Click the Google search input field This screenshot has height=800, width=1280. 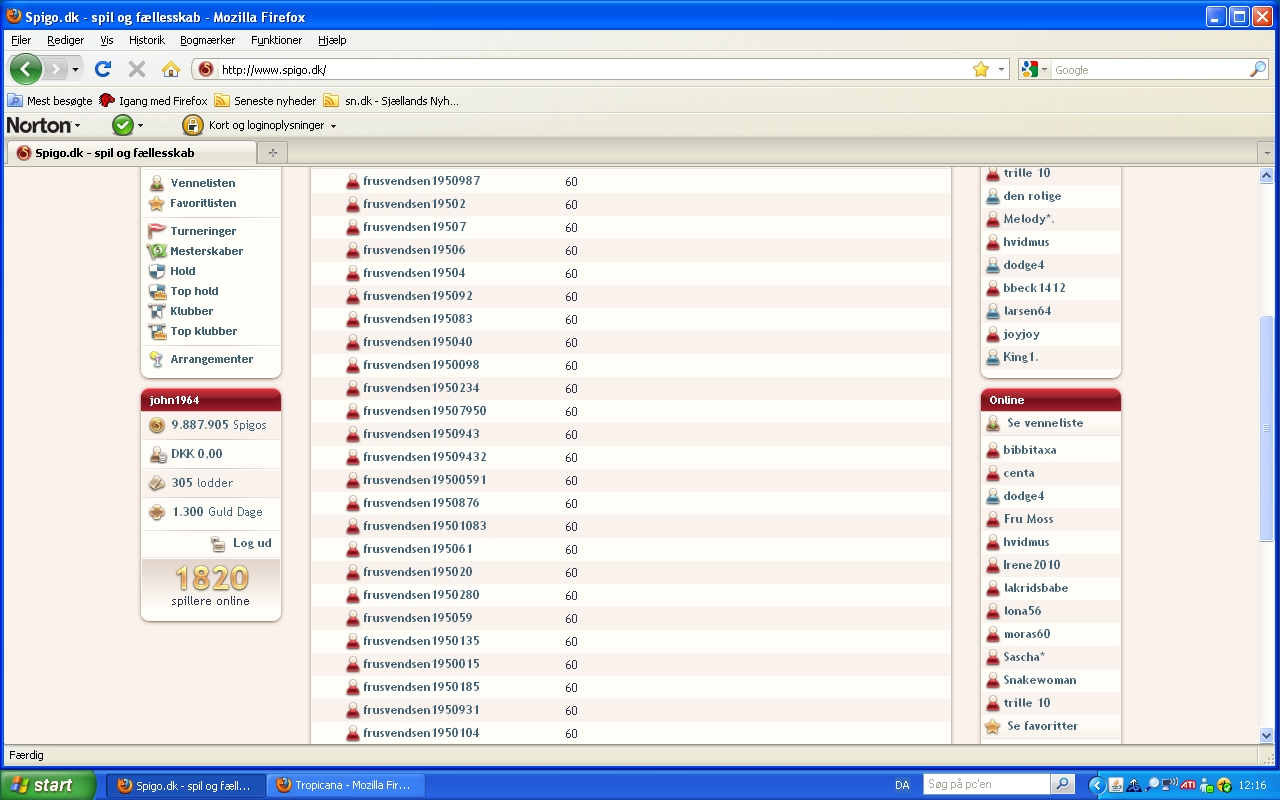pos(1150,70)
